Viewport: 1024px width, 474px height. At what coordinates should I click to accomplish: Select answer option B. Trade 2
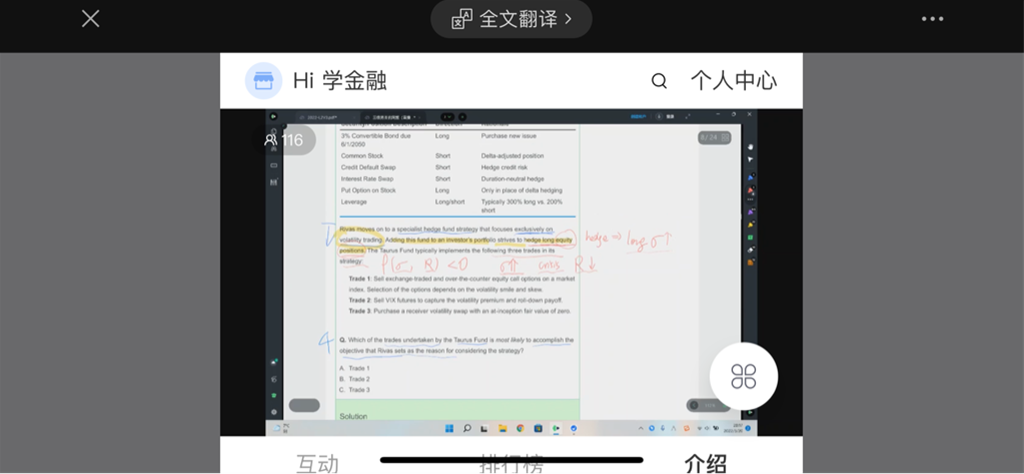tap(354, 379)
